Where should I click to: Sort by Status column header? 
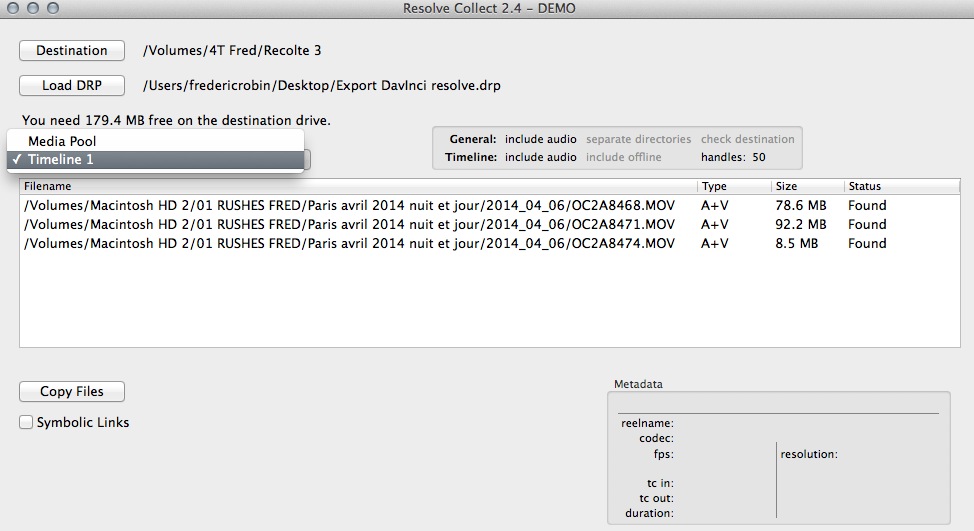pyautogui.click(x=902, y=186)
